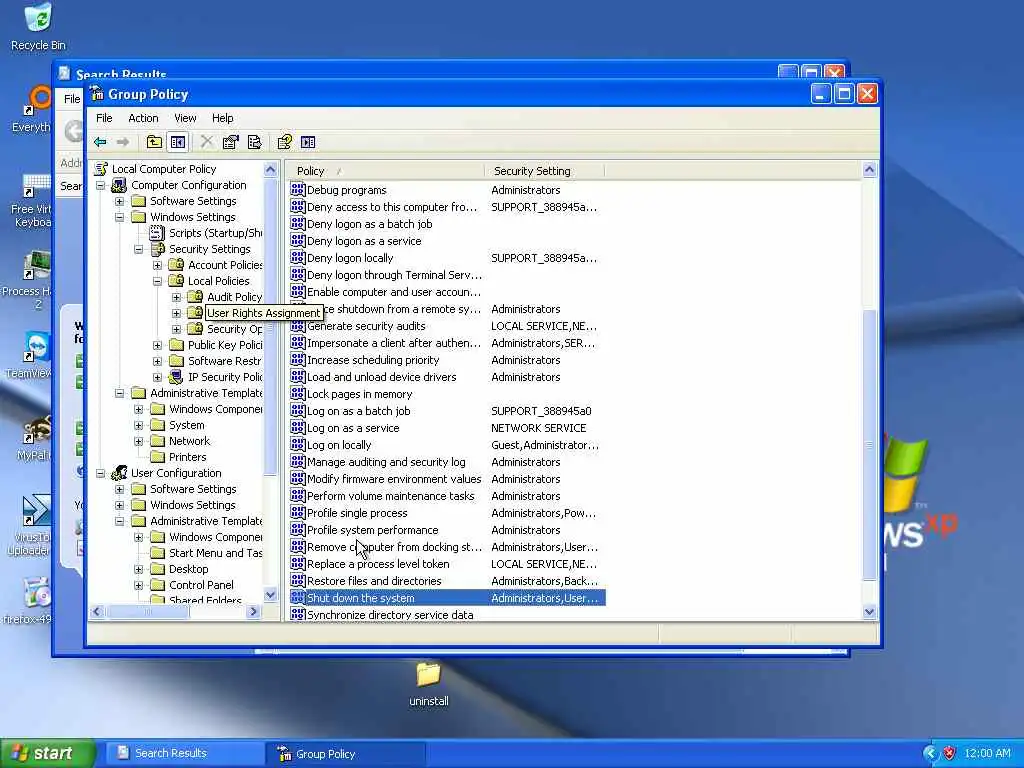Select the Network tree item

(189, 441)
